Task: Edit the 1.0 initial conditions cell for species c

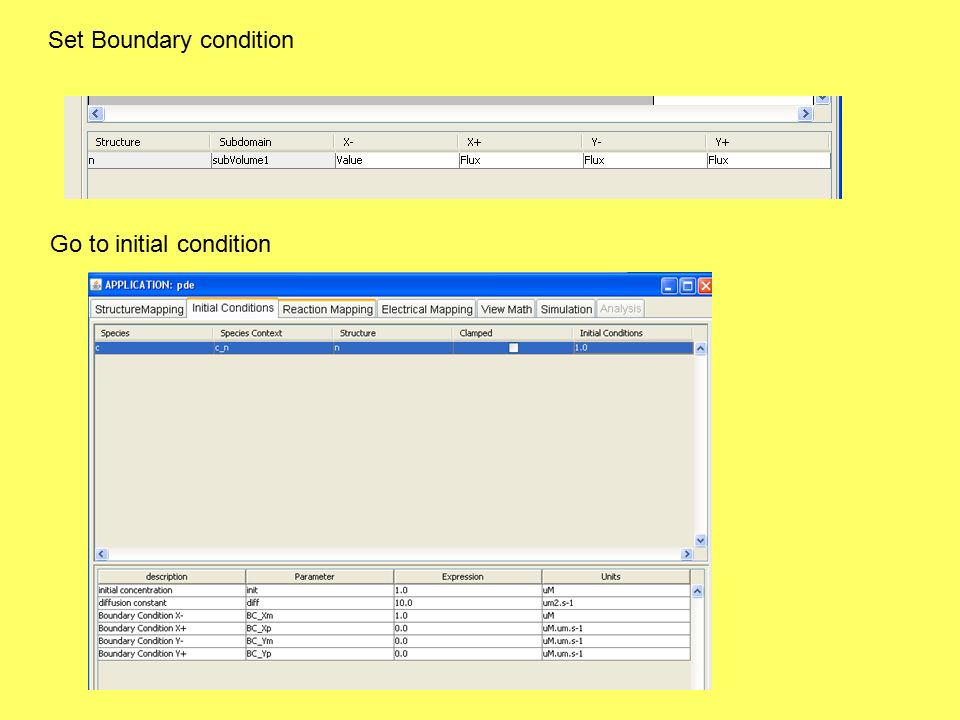Action: (632, 348)
